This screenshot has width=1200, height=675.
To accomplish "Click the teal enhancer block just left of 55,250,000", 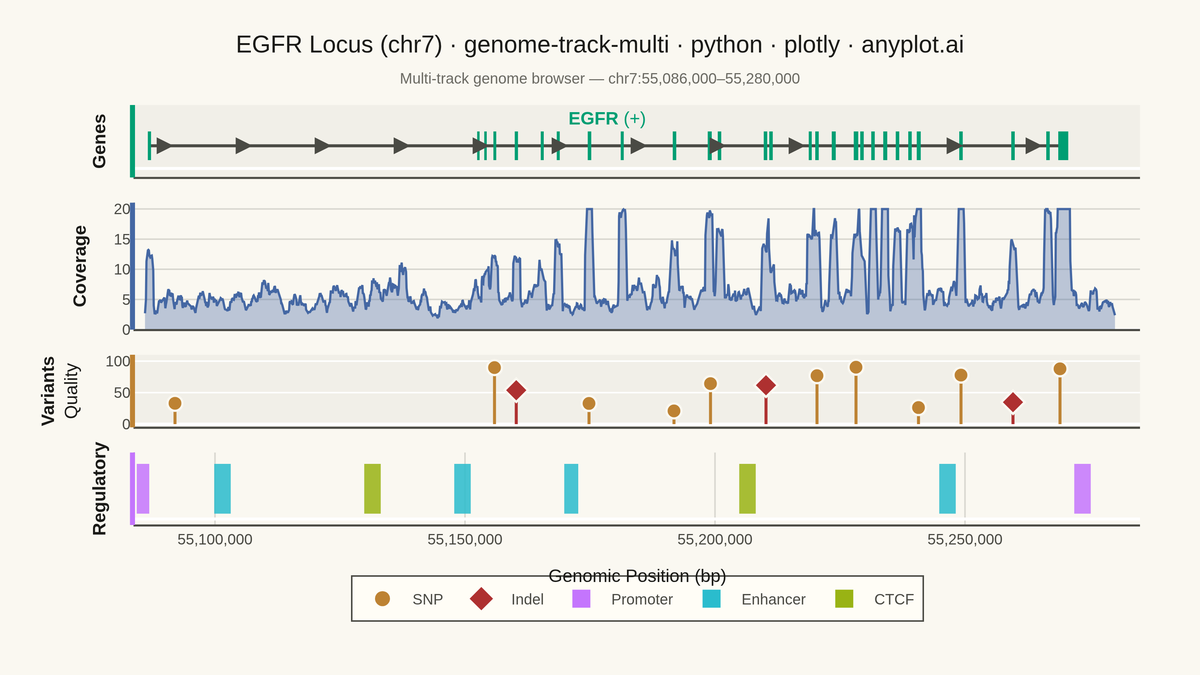I will (x=947, y=489).
